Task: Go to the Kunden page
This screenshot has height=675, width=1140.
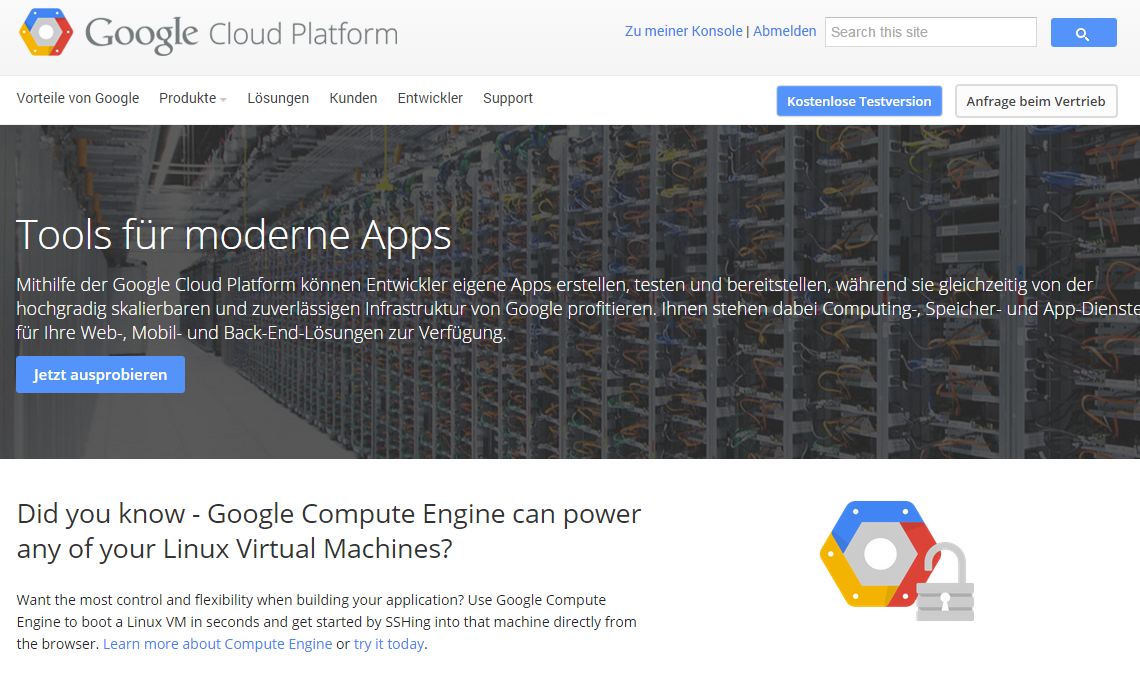Action: pyautogui.click(x=353, y=98)
